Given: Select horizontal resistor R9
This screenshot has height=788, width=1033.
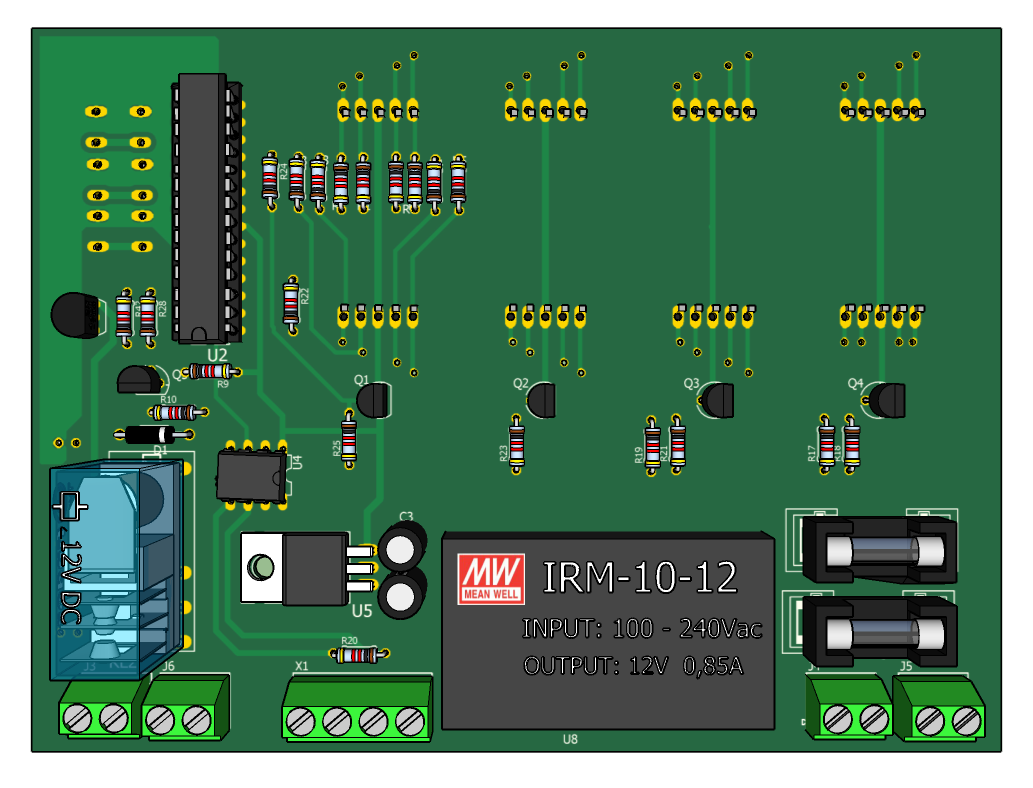Looking at the screenshot, I should [x=211, y=371].
